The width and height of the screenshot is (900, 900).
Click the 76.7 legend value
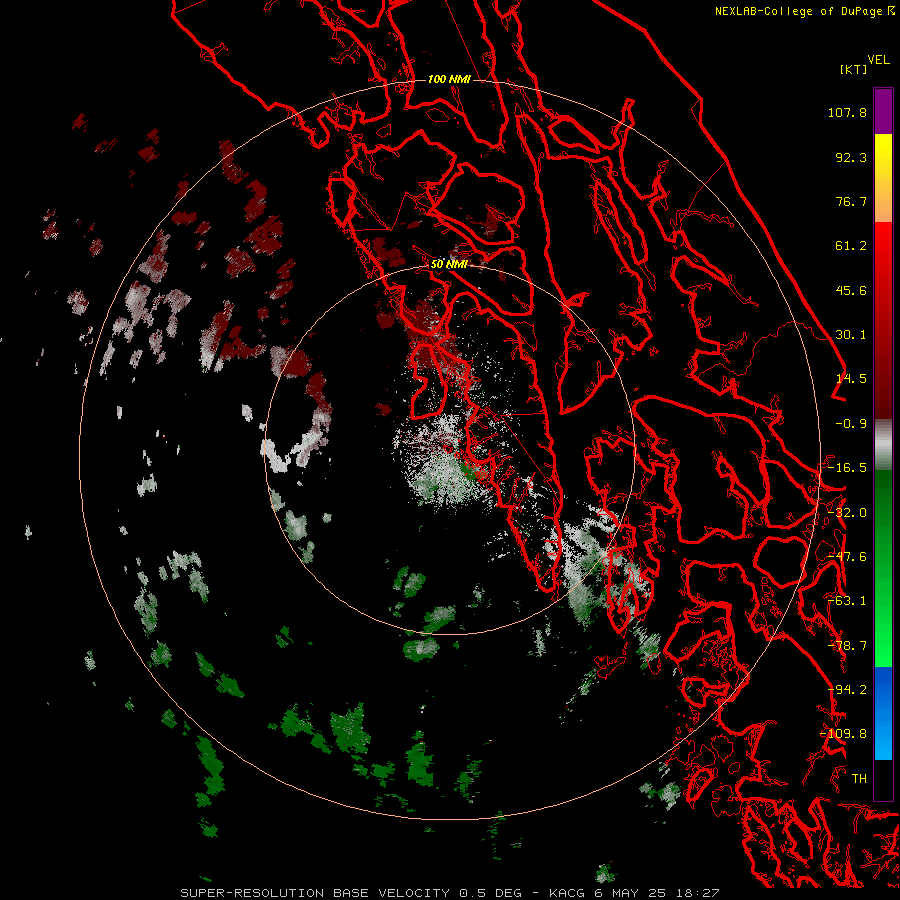851,201
